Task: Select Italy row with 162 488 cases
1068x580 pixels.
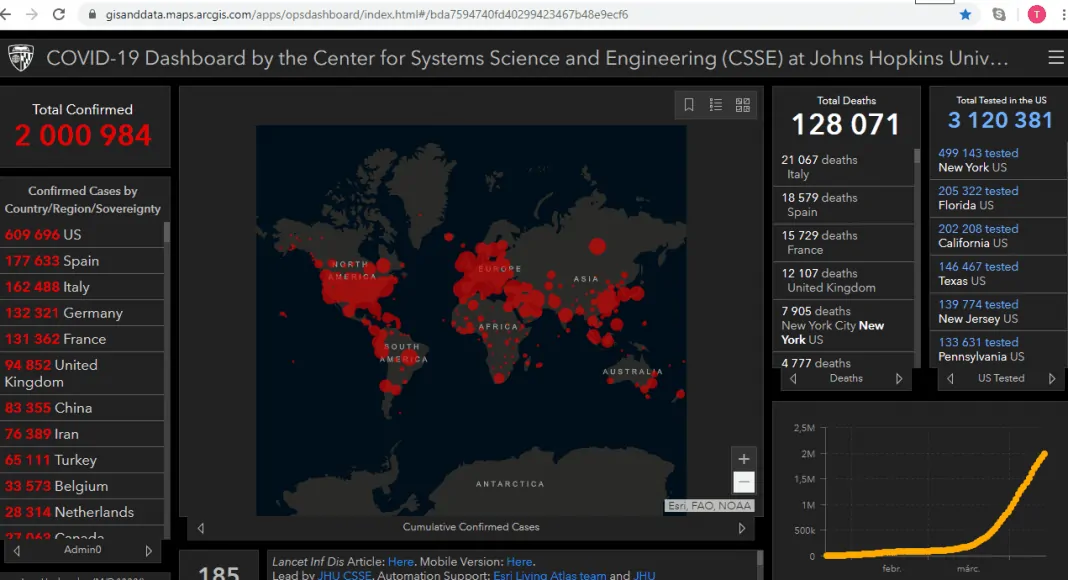Action: pyautogui.click(x=82, y=287)
